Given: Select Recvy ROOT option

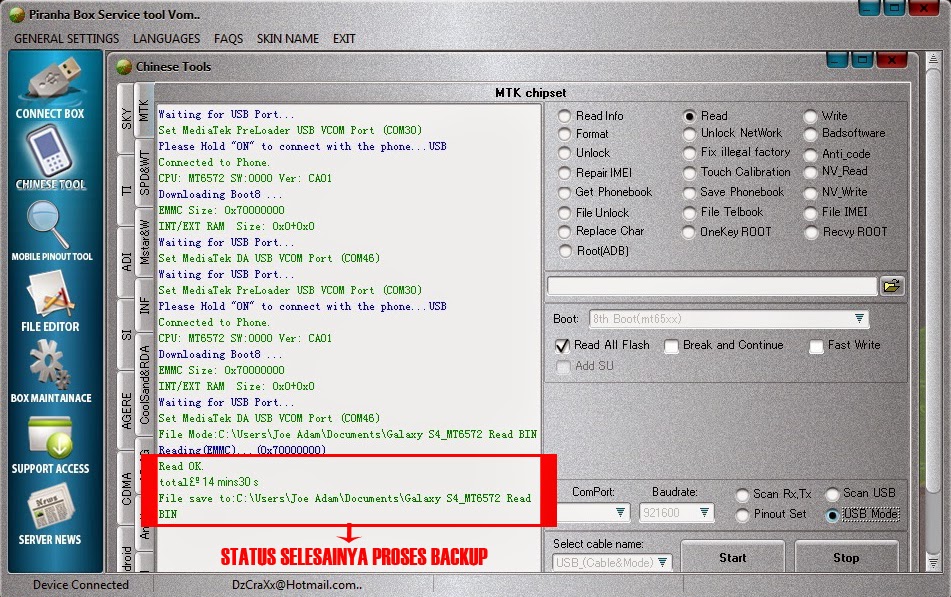Looking at the screenshot, I should tap(811, 232).
